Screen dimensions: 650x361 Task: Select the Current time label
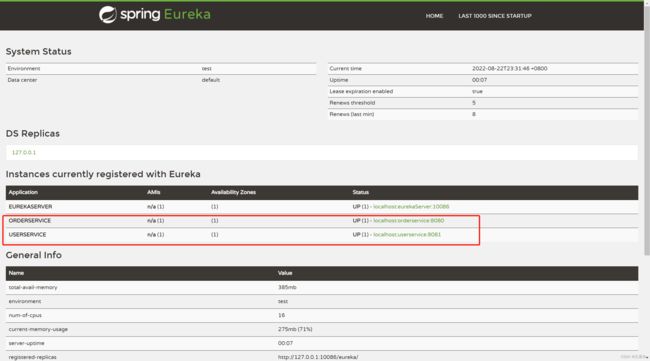click(345, 68)
